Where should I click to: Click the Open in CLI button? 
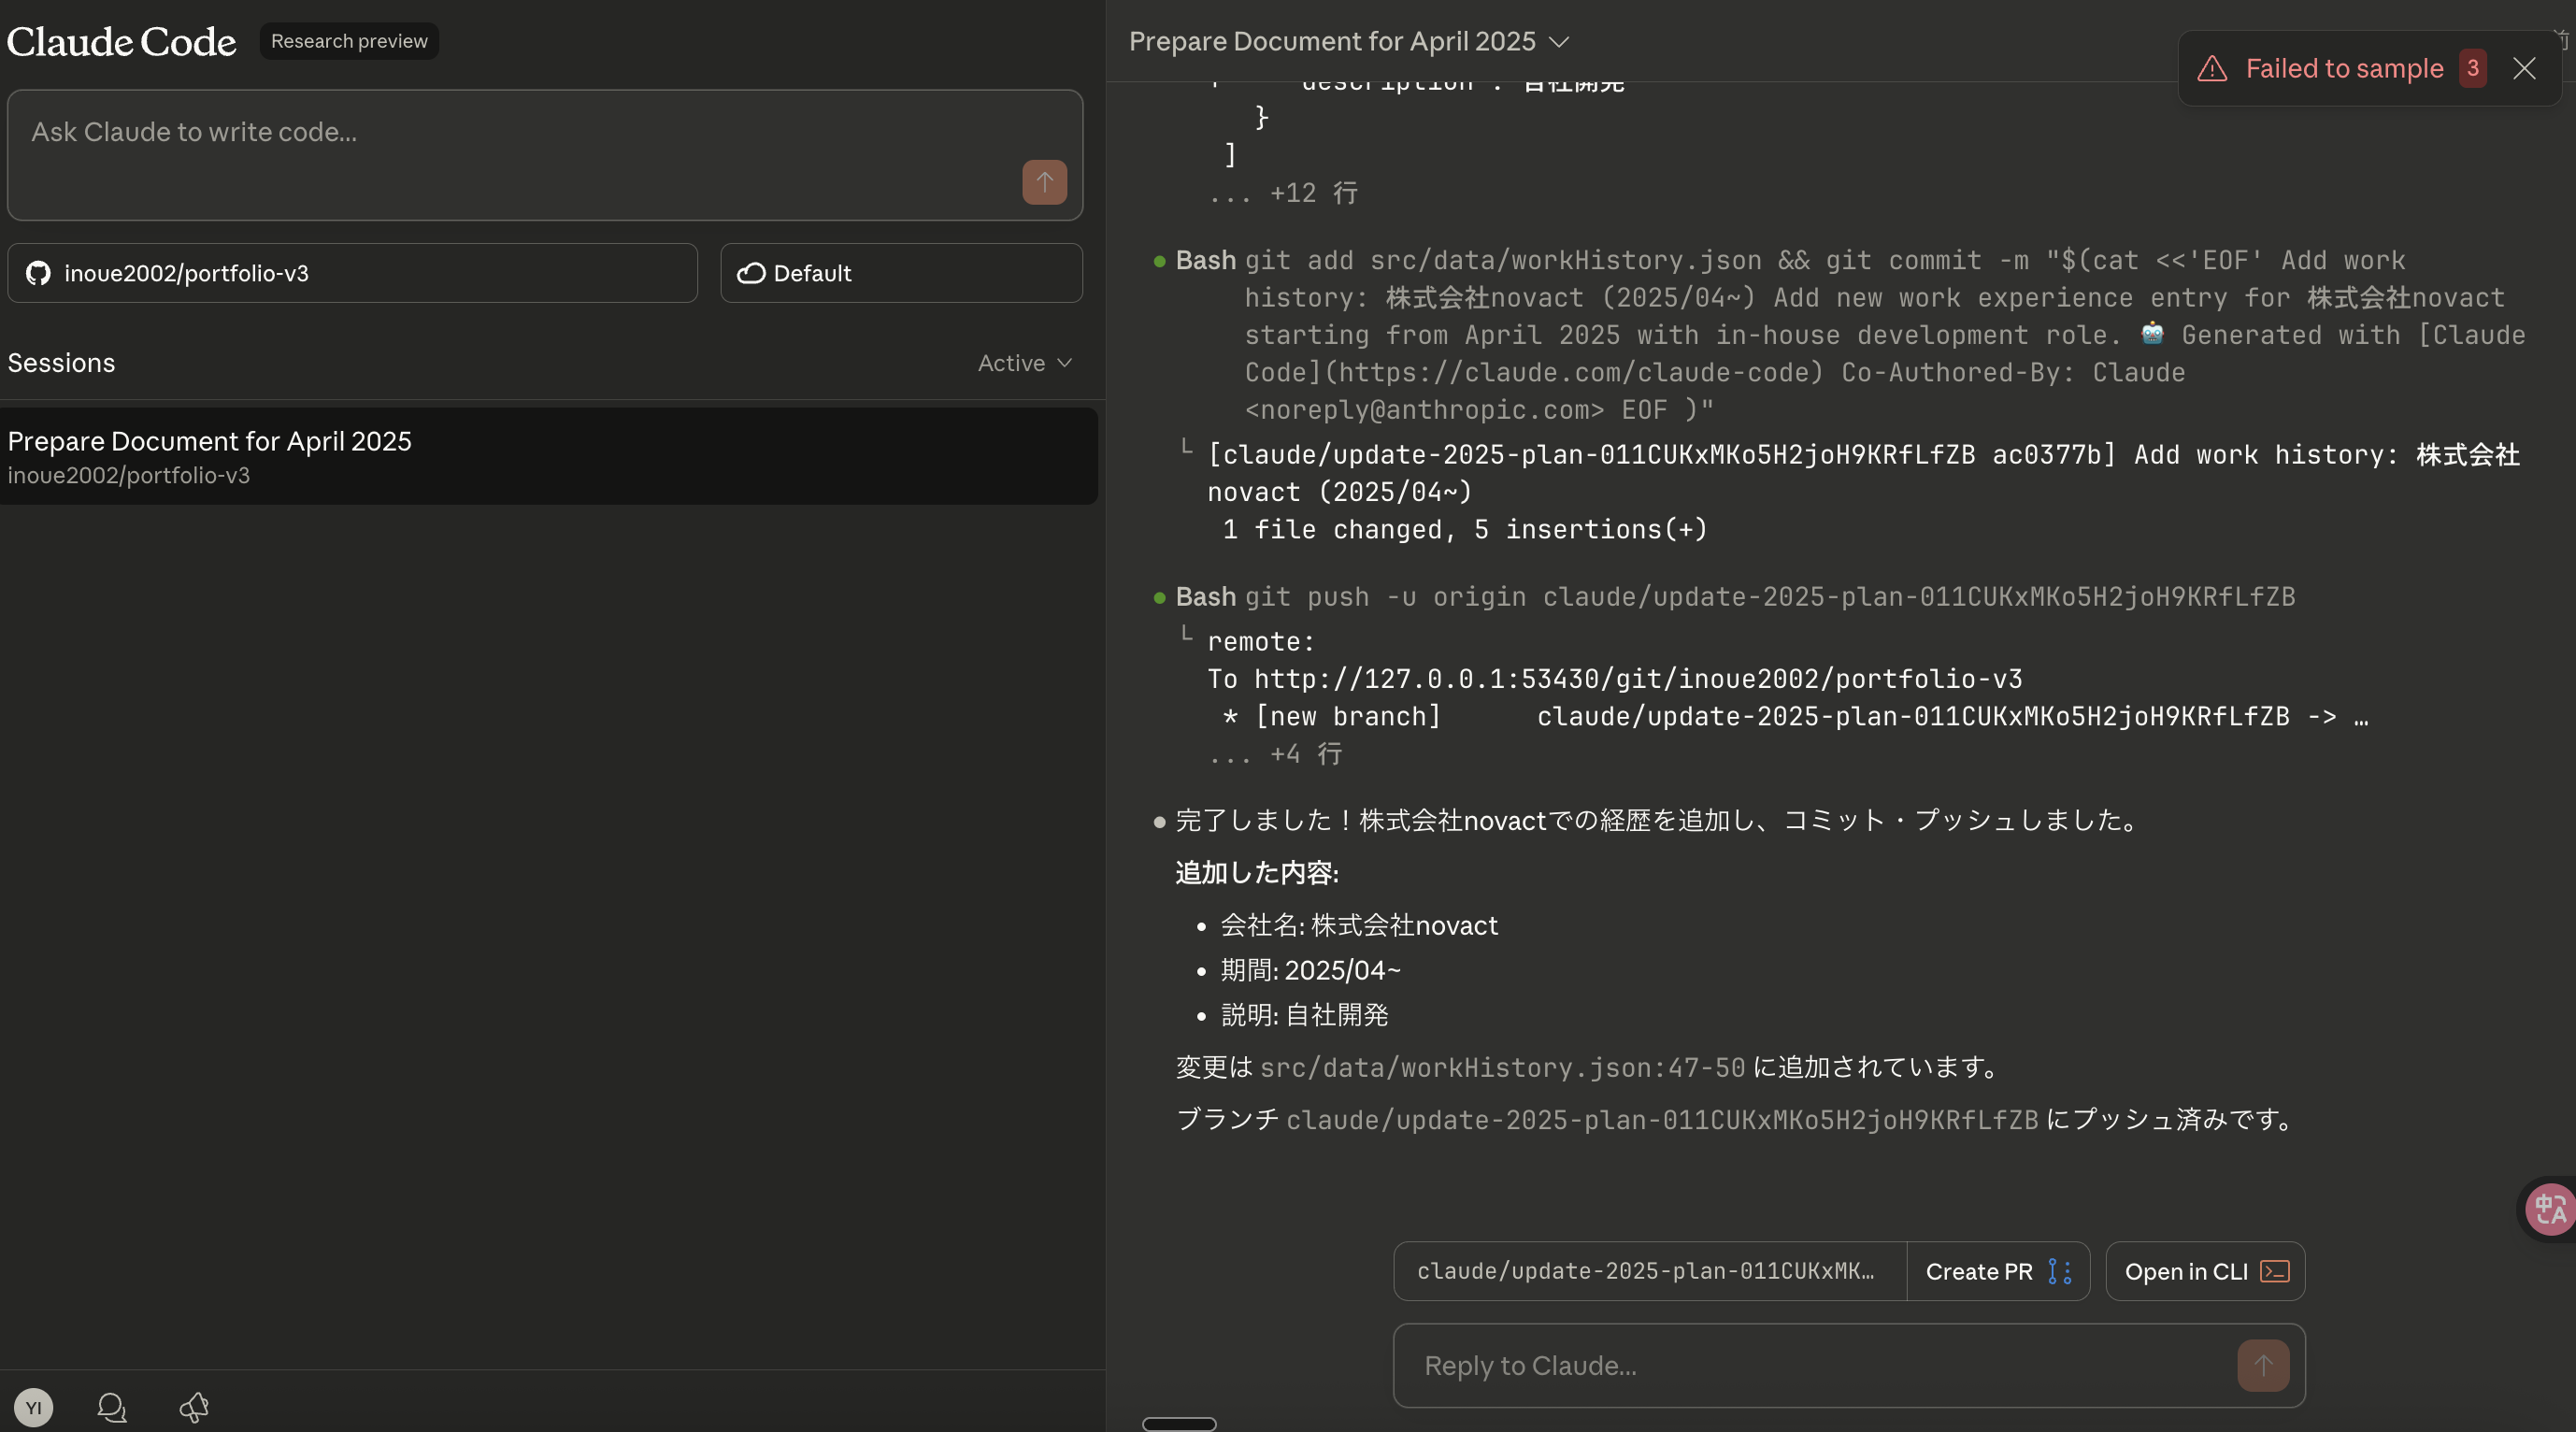point(2205,1271)
